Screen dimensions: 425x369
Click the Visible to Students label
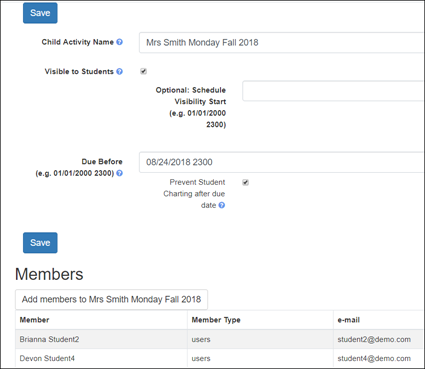click(79, 71)
